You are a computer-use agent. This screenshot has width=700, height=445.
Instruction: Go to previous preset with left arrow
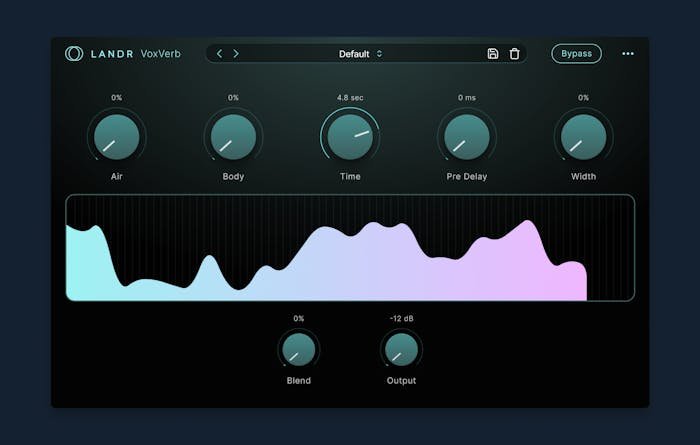219,54
